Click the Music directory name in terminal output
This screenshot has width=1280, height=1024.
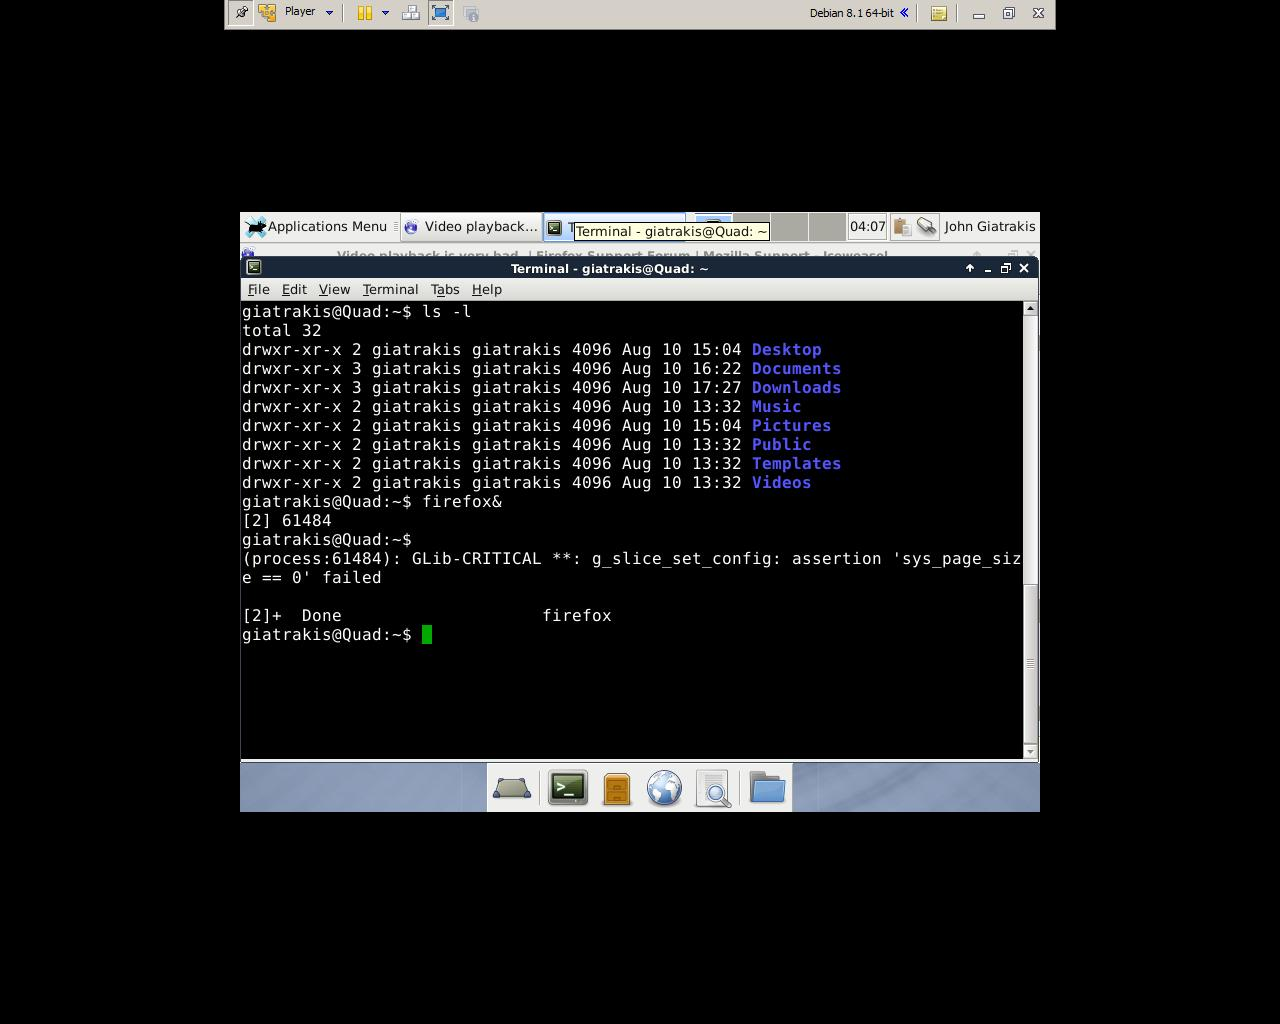coord(776,407)
